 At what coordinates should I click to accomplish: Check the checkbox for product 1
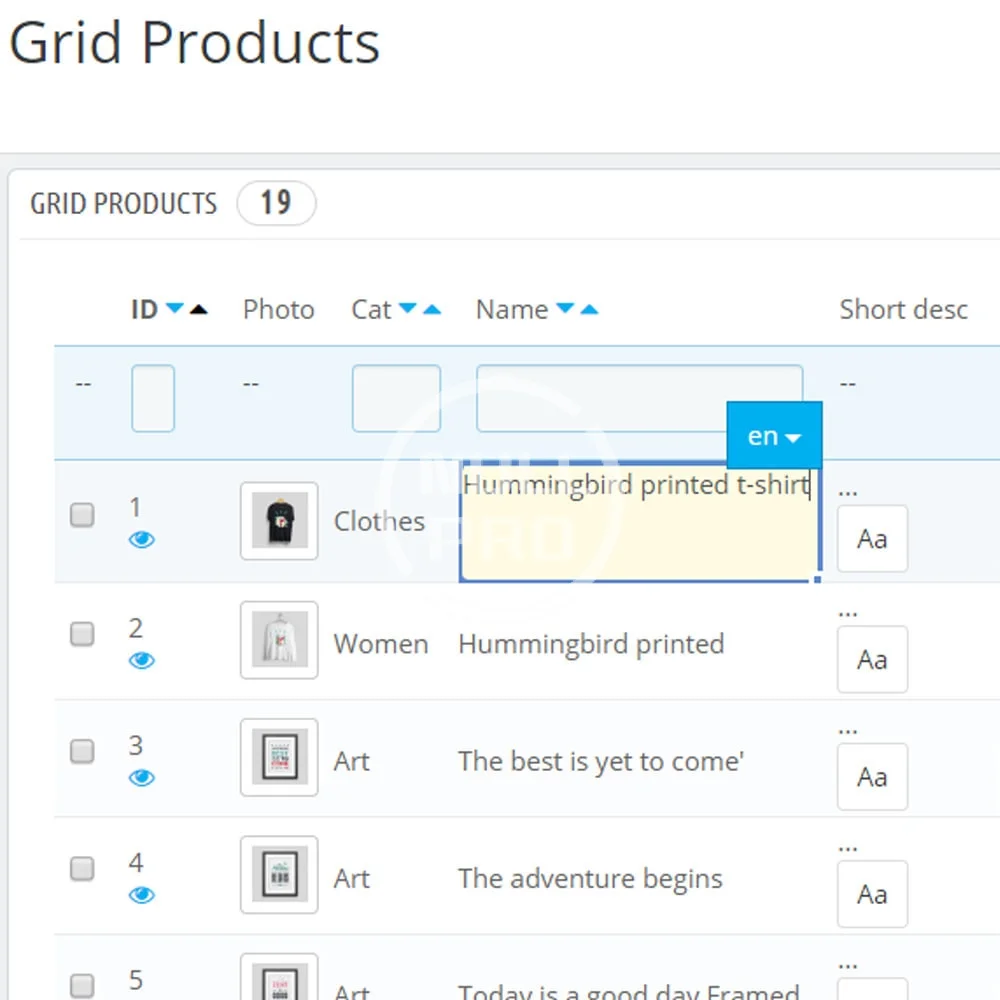(82, 515)
